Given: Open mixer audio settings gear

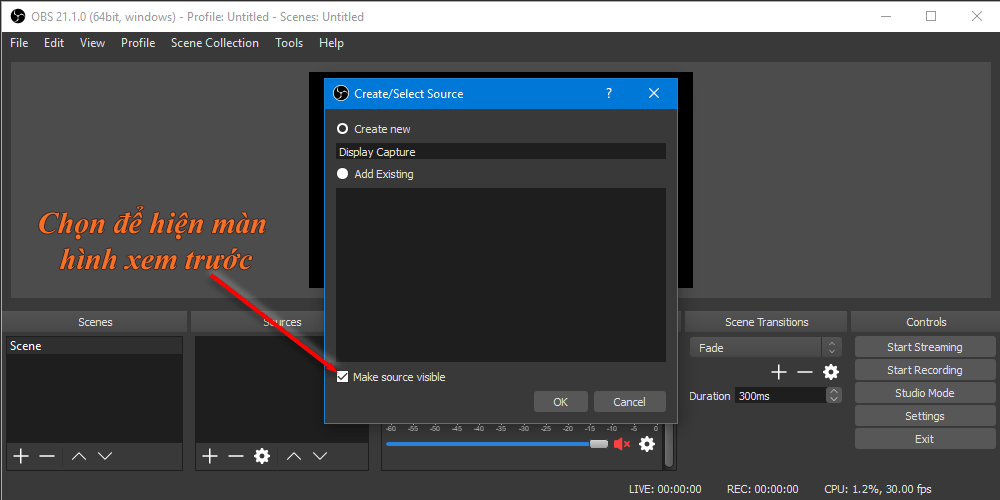Looking at the screenshot, I should click(647, 444).
